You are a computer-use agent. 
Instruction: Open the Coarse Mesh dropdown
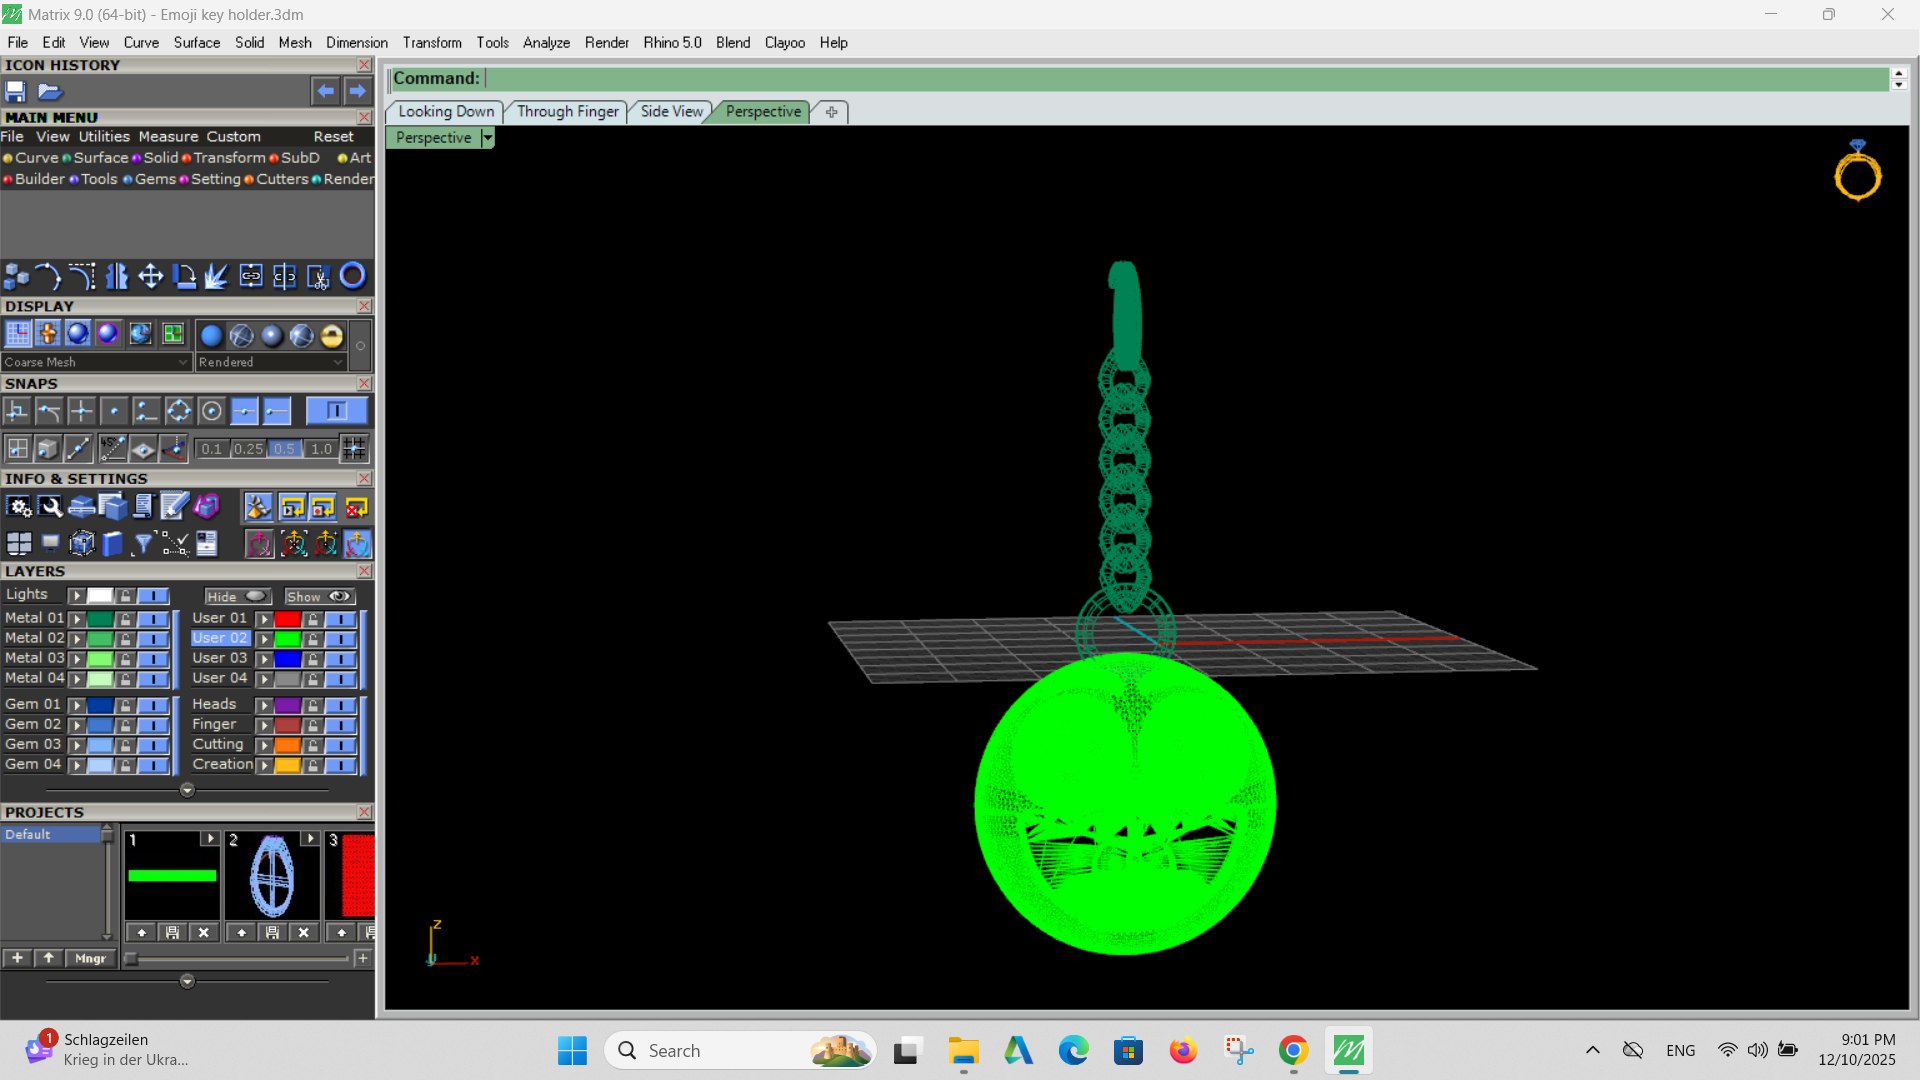95,362
